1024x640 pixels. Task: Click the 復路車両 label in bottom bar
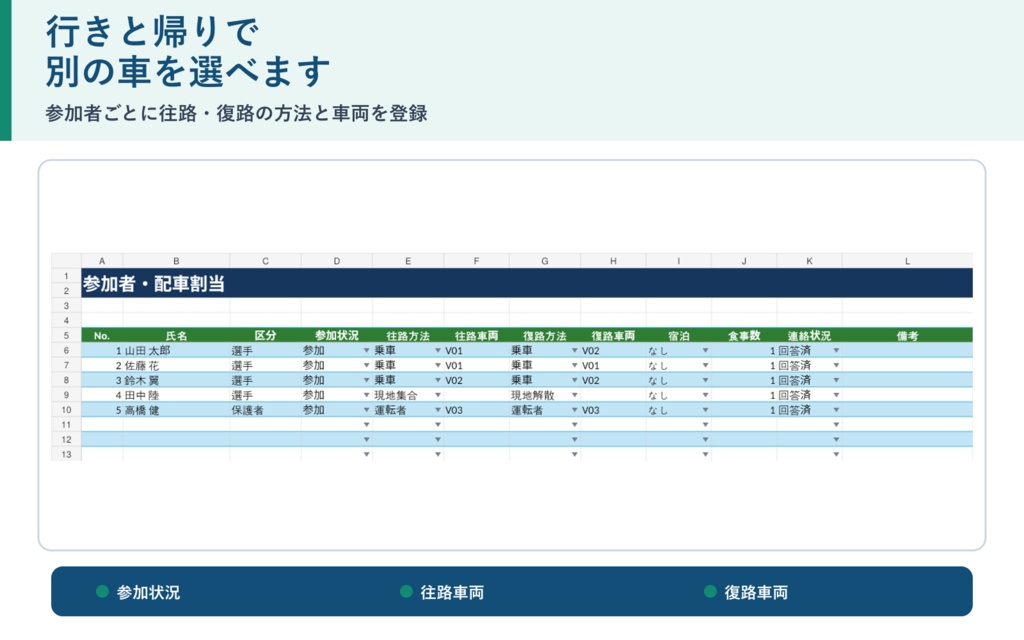(756, 592)
